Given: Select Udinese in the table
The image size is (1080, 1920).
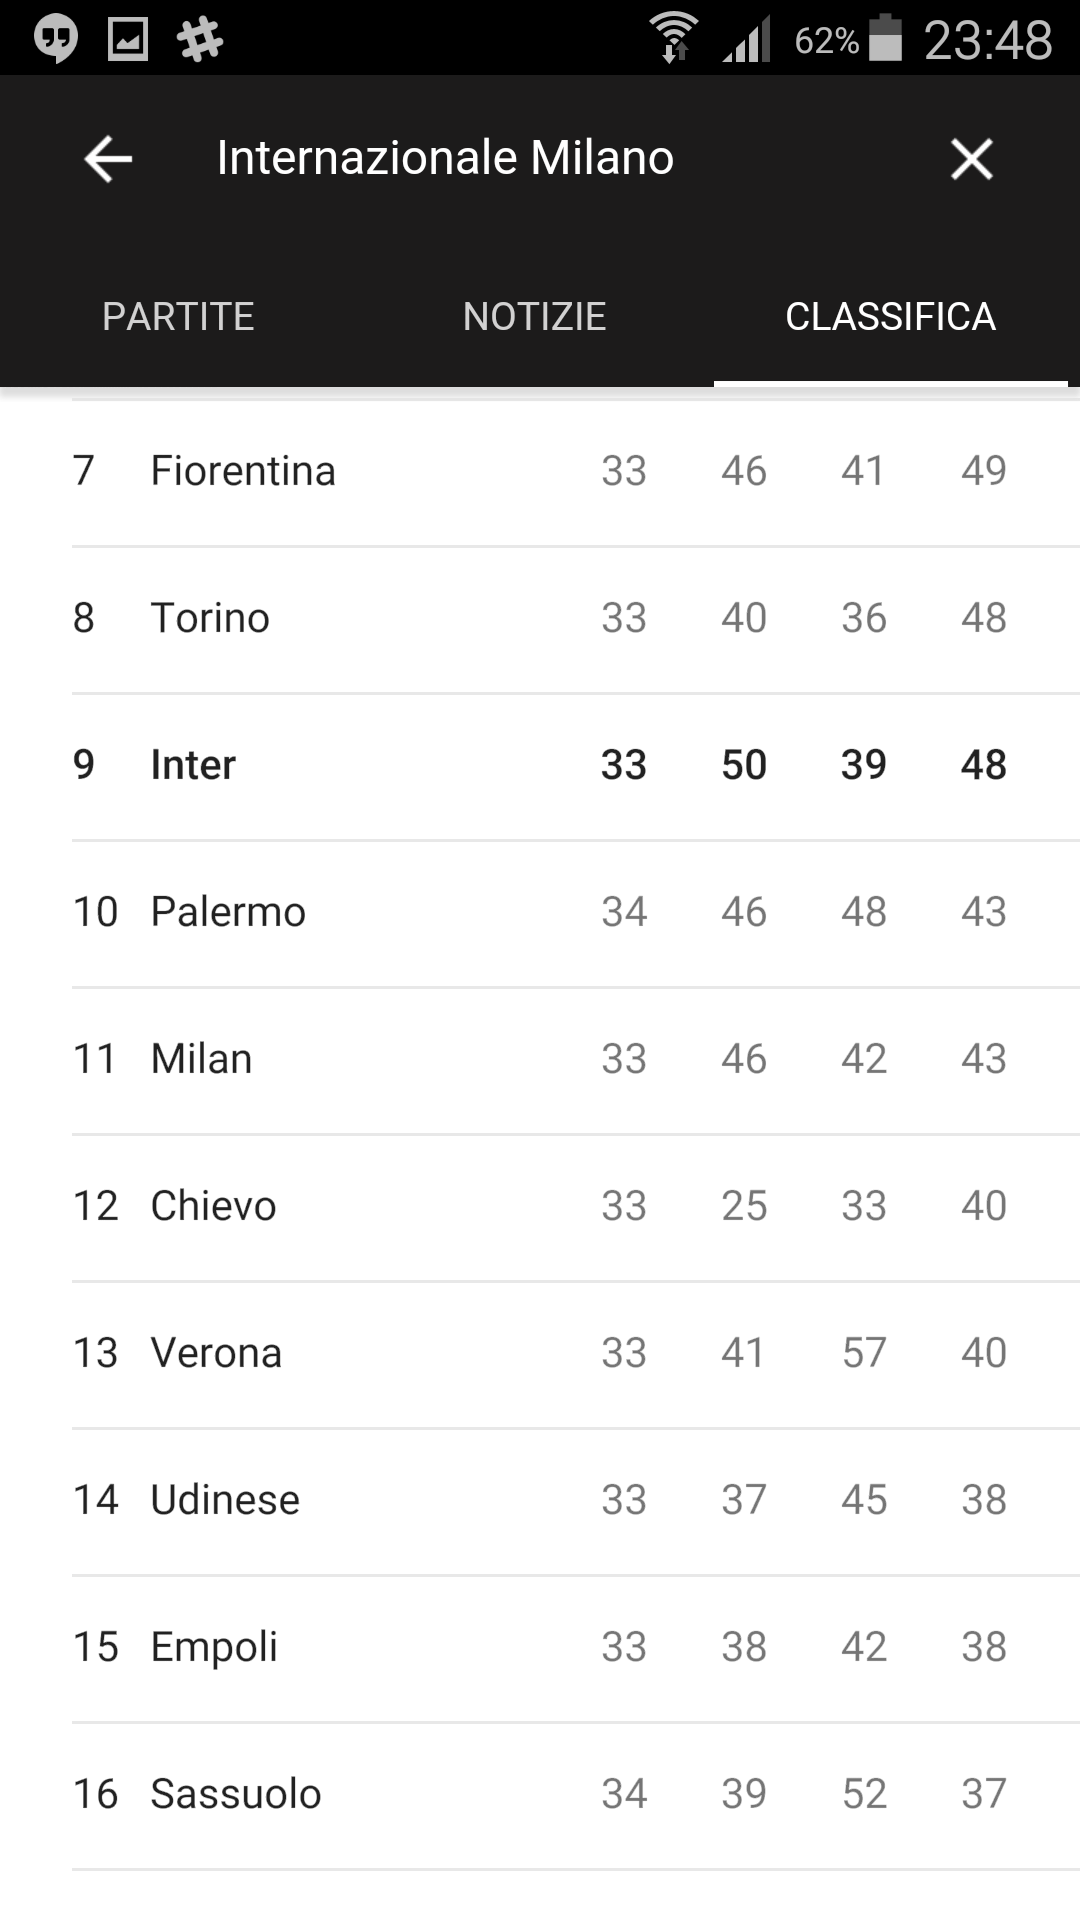Looking at the screenshot, I should (x=540, y=1501).
